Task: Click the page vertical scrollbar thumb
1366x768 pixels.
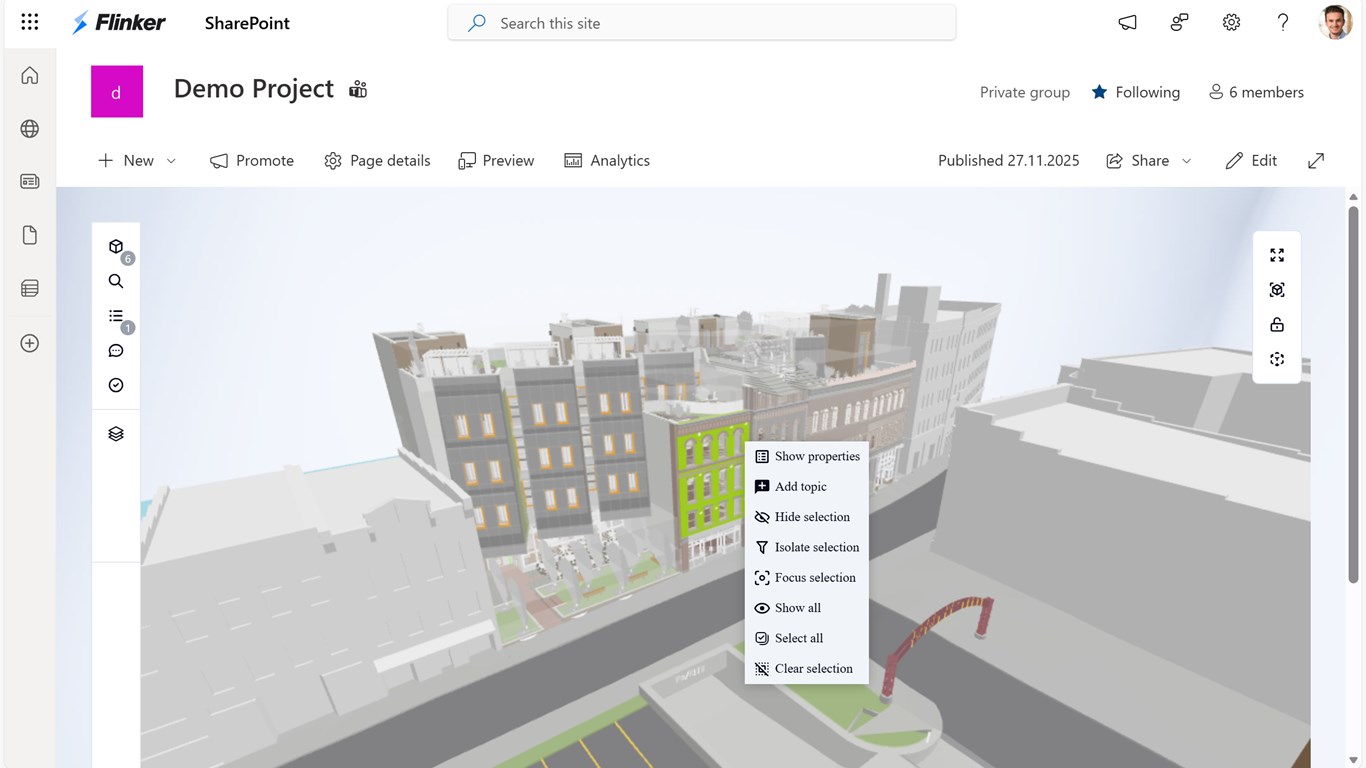Action: point(1354,394)
